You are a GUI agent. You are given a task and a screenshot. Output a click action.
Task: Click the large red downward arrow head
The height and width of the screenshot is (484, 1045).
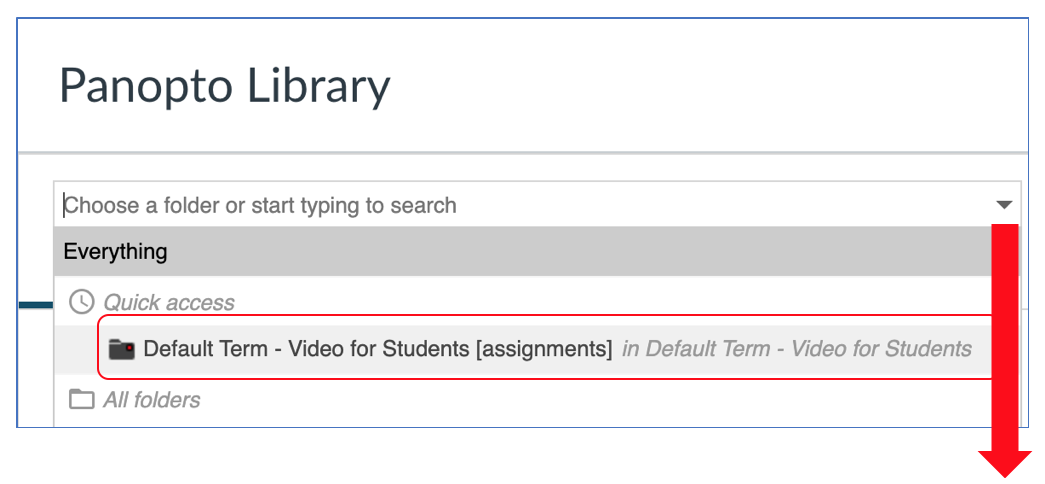tap(1005, 463)
